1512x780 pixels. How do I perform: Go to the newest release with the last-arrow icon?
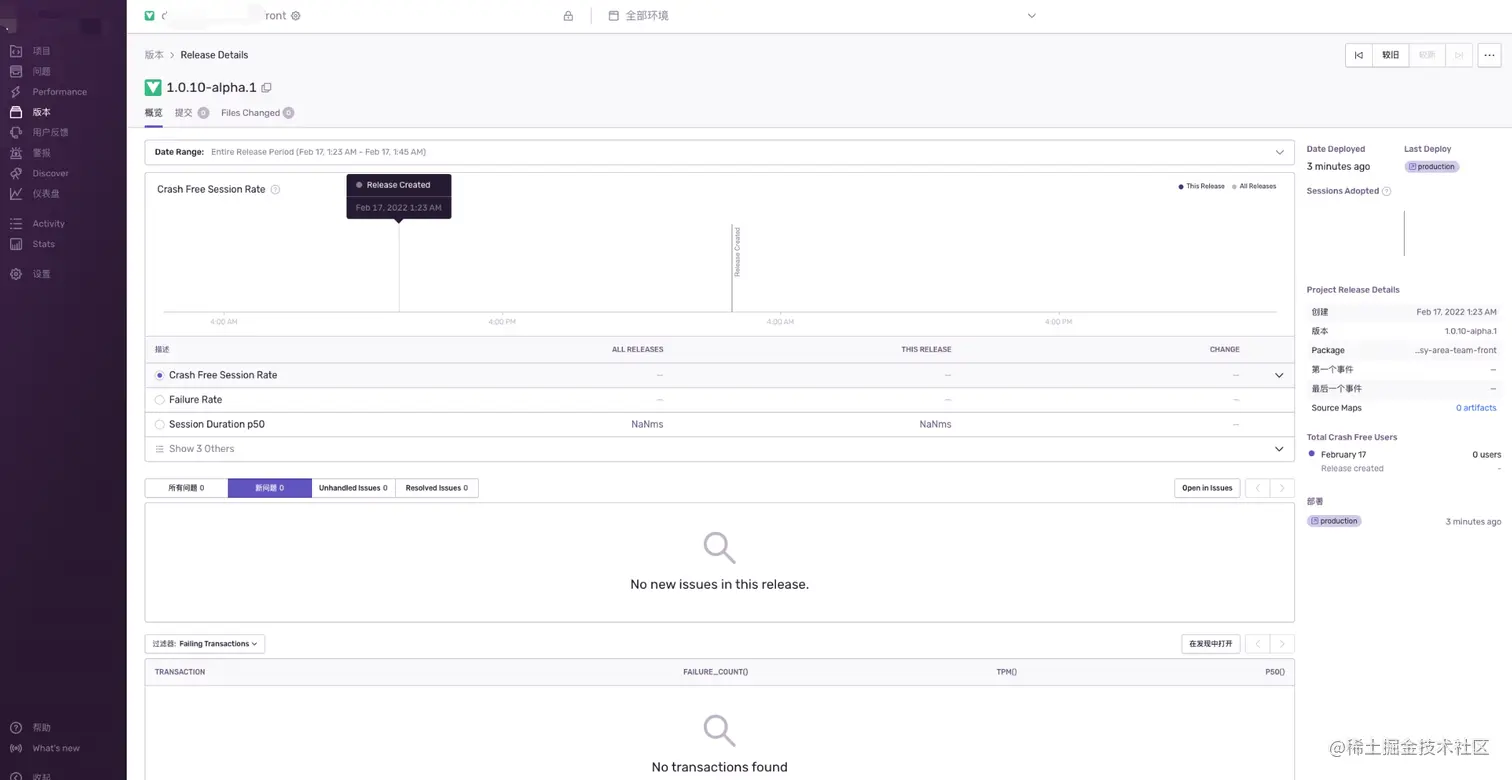(x=1459, y=55)
